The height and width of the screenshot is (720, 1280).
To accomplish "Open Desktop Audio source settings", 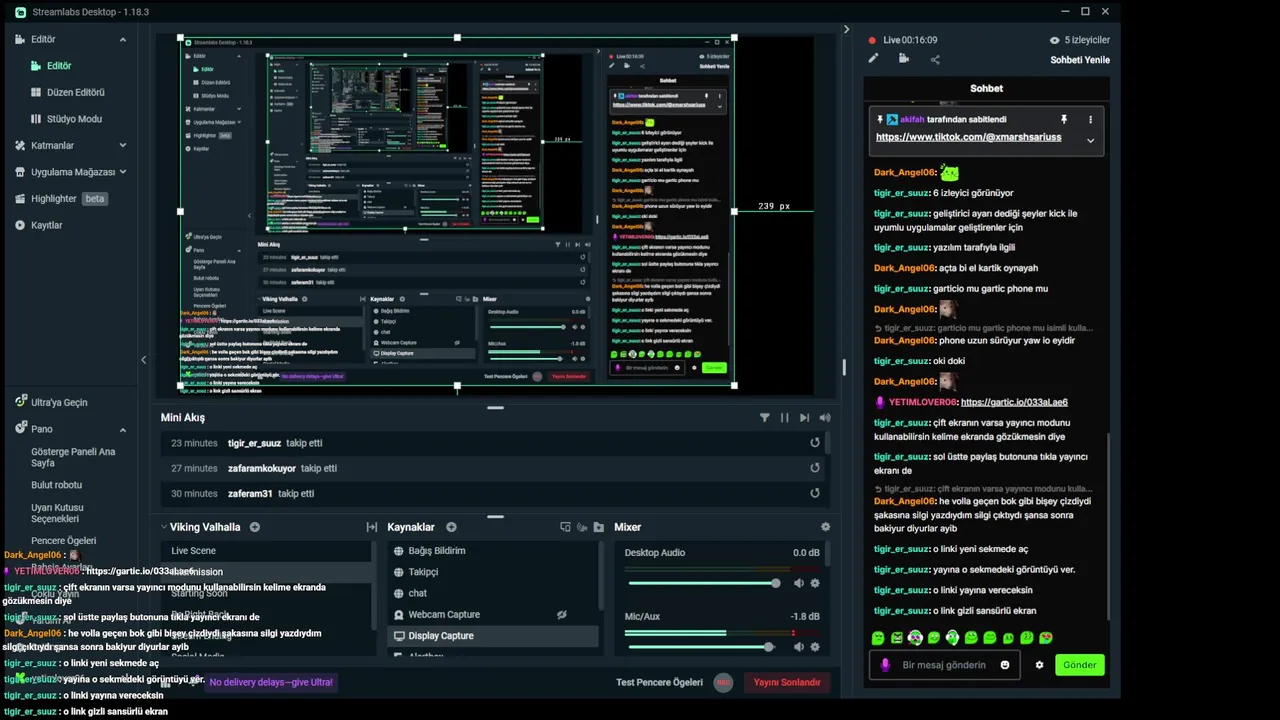I will pyautogui.click(x=815, y=583).
